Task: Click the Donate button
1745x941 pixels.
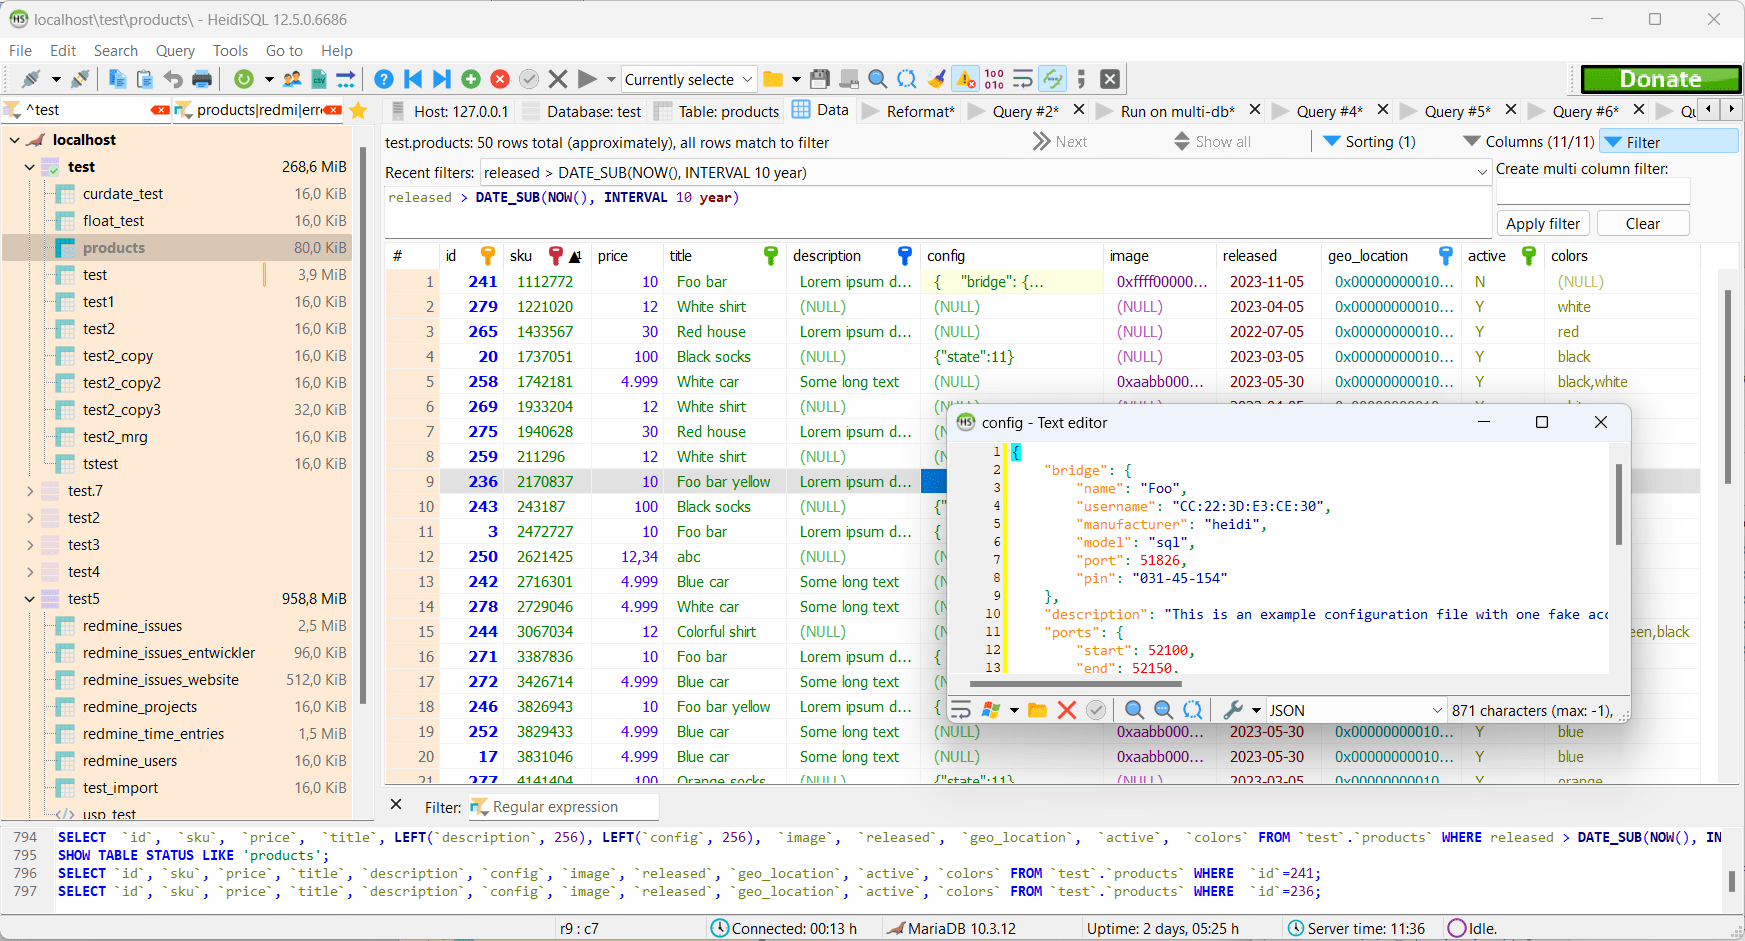Action: (1659, 78)
